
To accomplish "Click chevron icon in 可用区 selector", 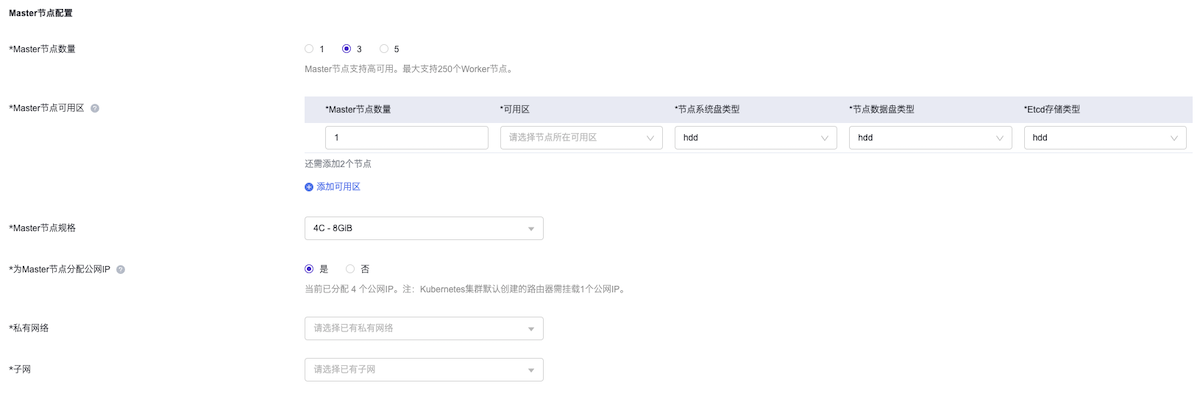I will coord(650,138).
